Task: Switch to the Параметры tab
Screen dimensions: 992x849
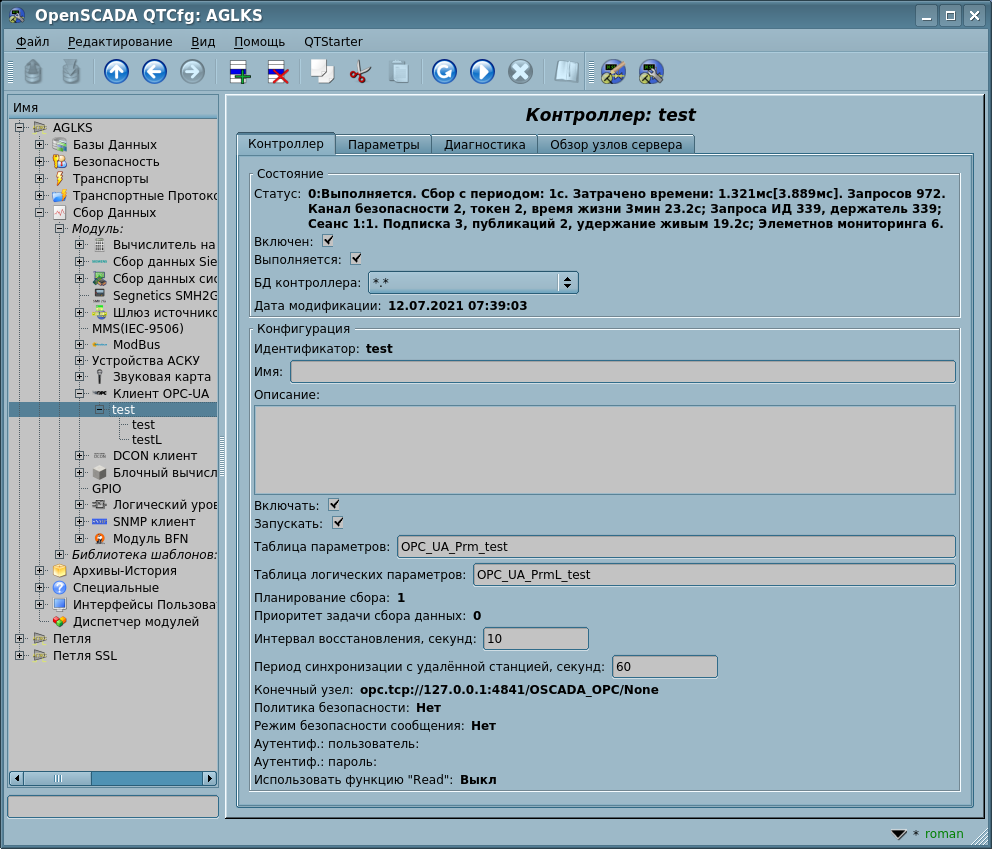Action: [x=383, y=144]
